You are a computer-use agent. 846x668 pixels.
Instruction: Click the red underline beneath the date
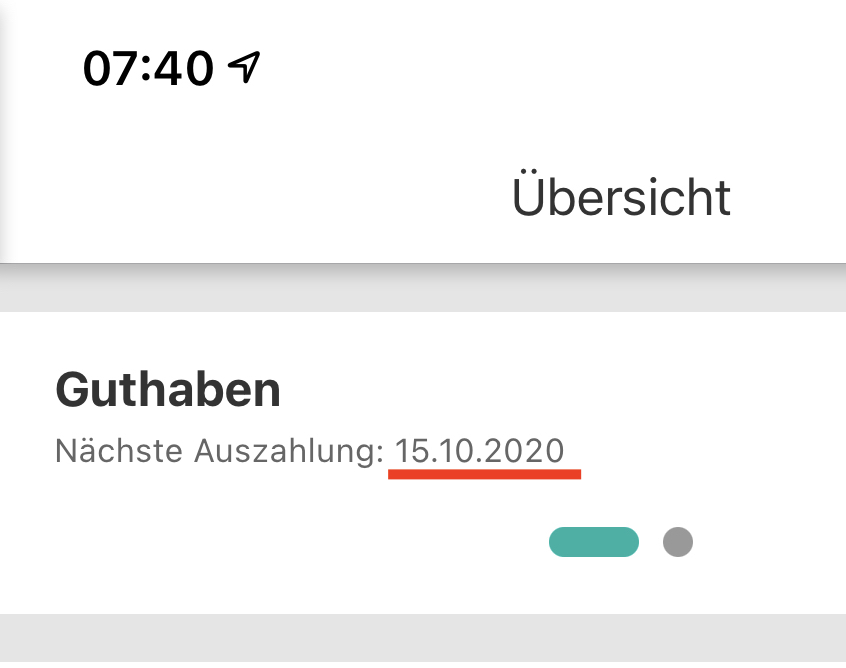[x=484, y=474]
